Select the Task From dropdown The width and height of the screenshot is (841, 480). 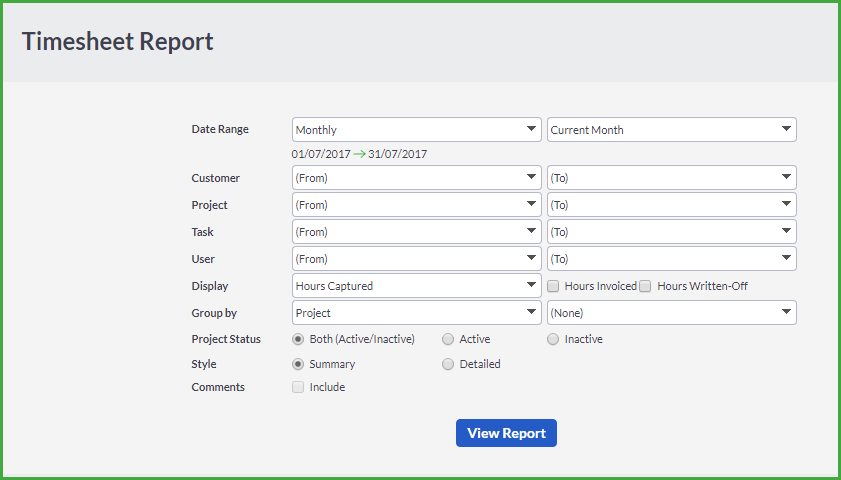(x=417, y=232)
